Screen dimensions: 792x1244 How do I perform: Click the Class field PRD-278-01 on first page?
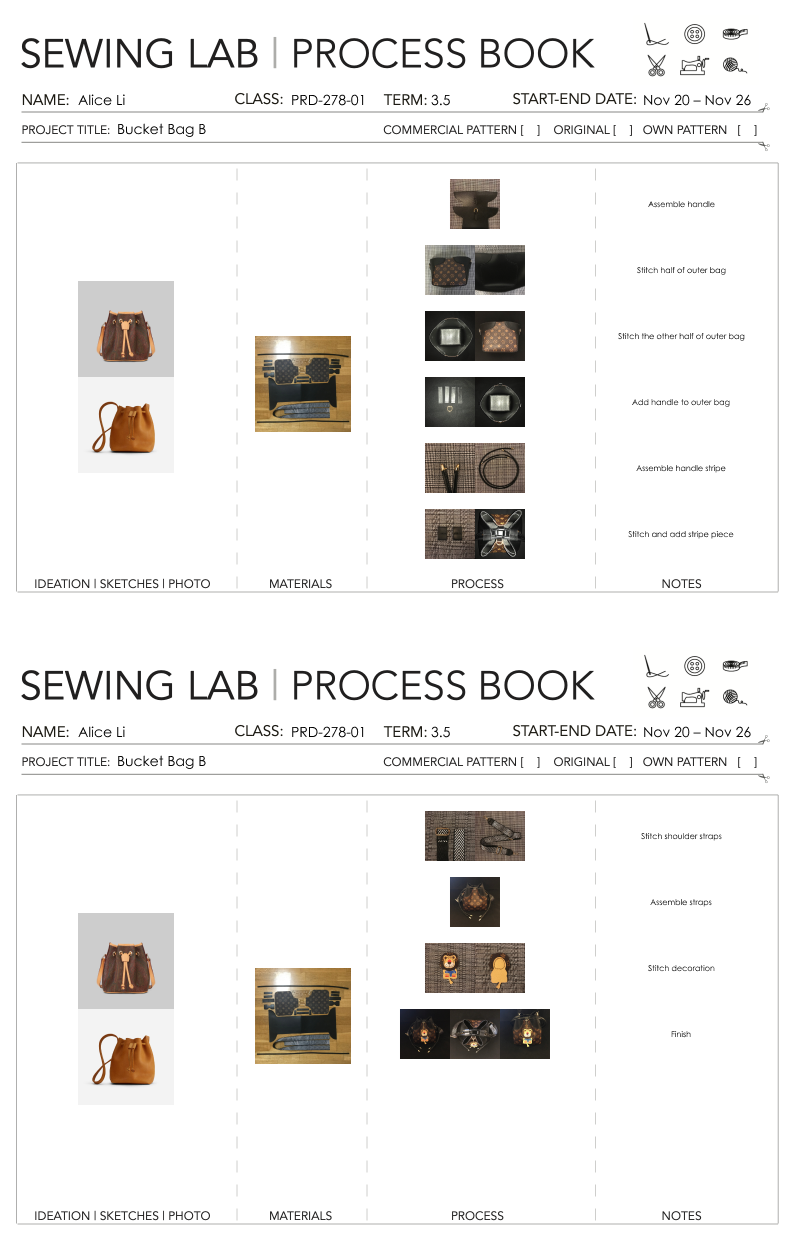(328, 100)
